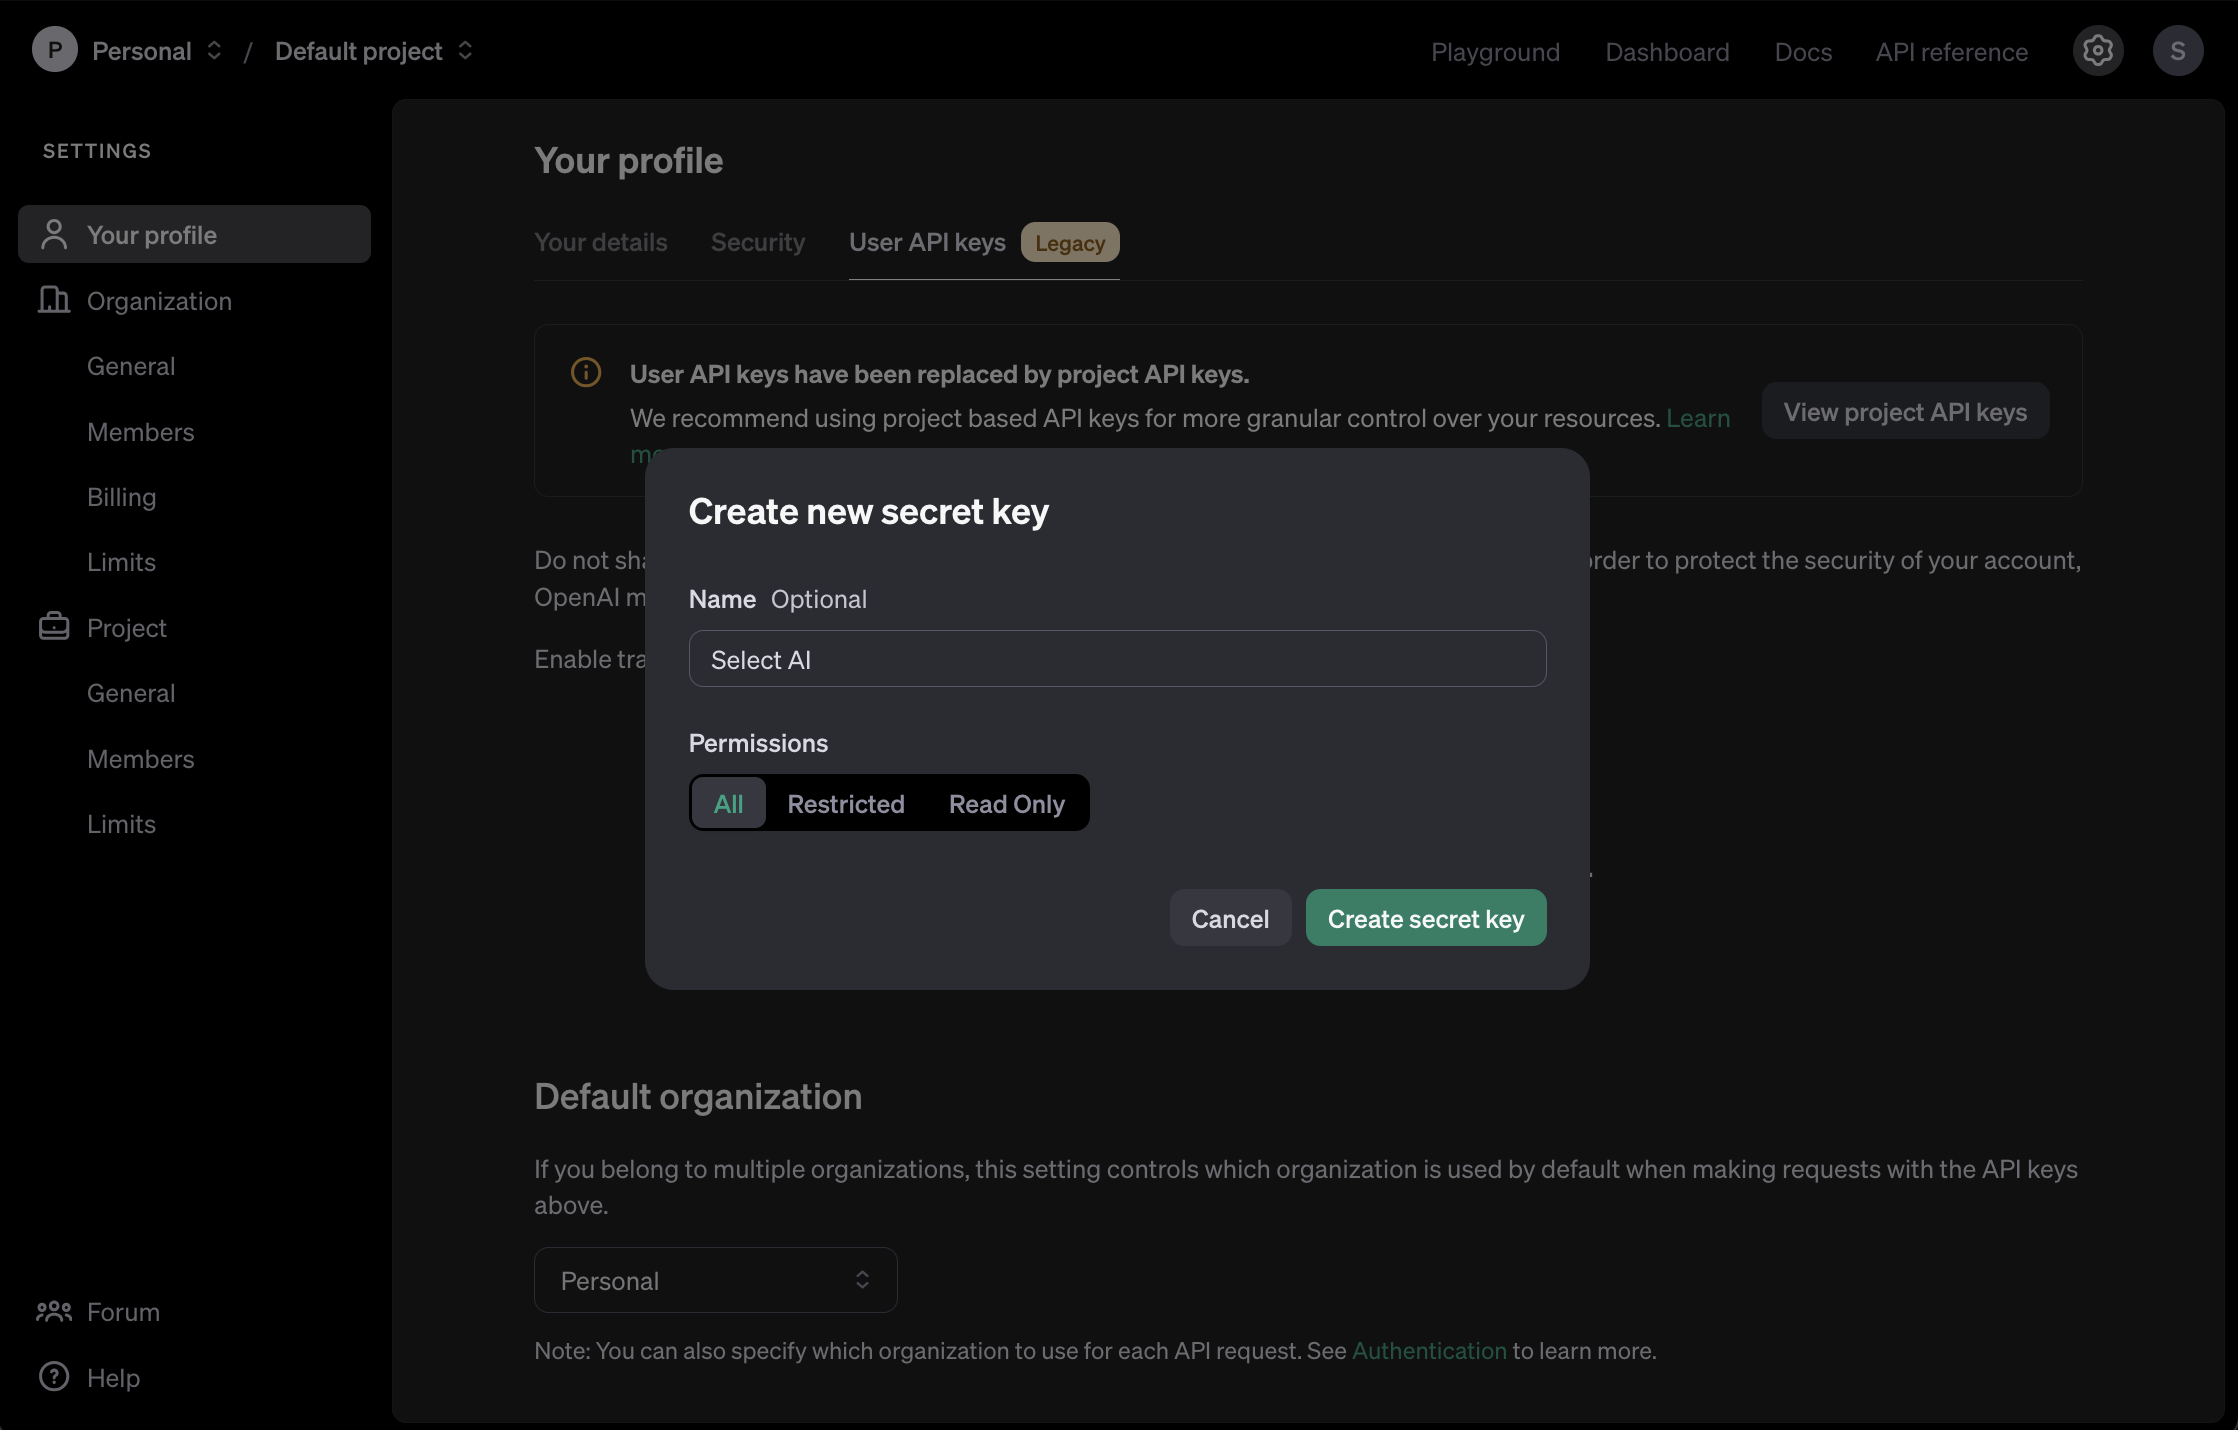Click the Project briefcase icon
The image size is (2238, 1430).
(53, 627)
